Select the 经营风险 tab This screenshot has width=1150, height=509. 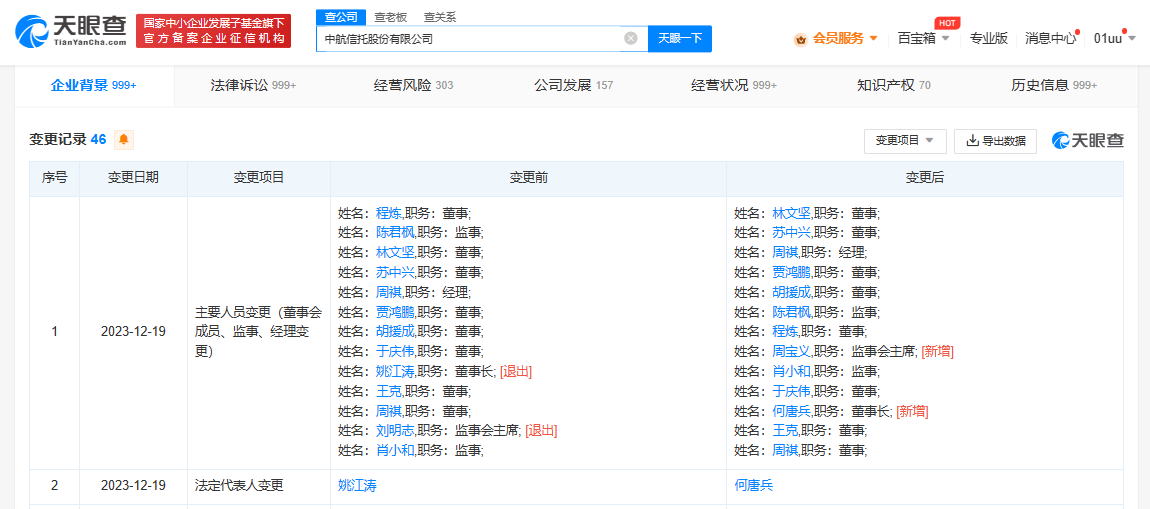(x=413, y=85)
